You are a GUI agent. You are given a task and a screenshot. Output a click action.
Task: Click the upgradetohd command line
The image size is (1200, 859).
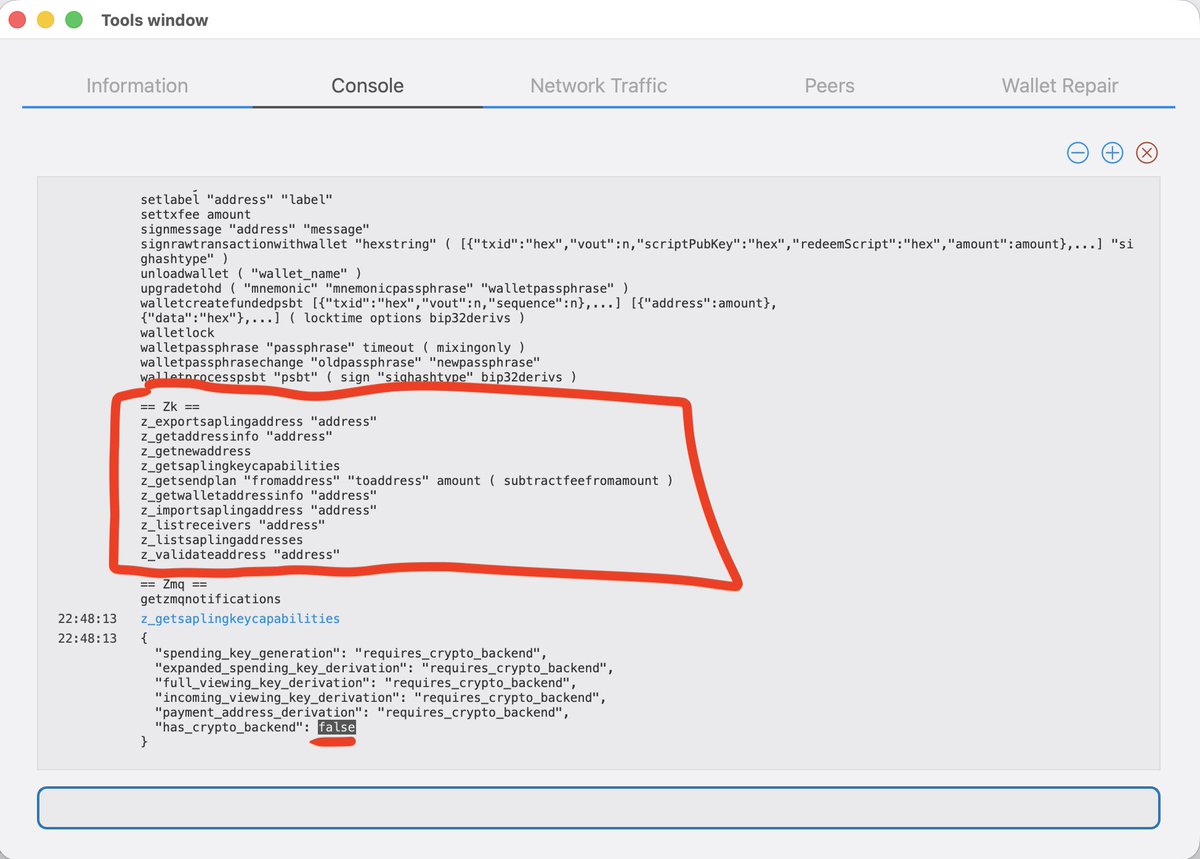click(x=385, y=289)
